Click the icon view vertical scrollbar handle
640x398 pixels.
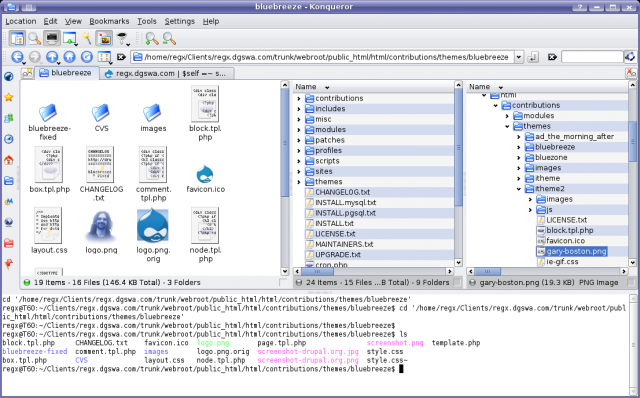285,143
